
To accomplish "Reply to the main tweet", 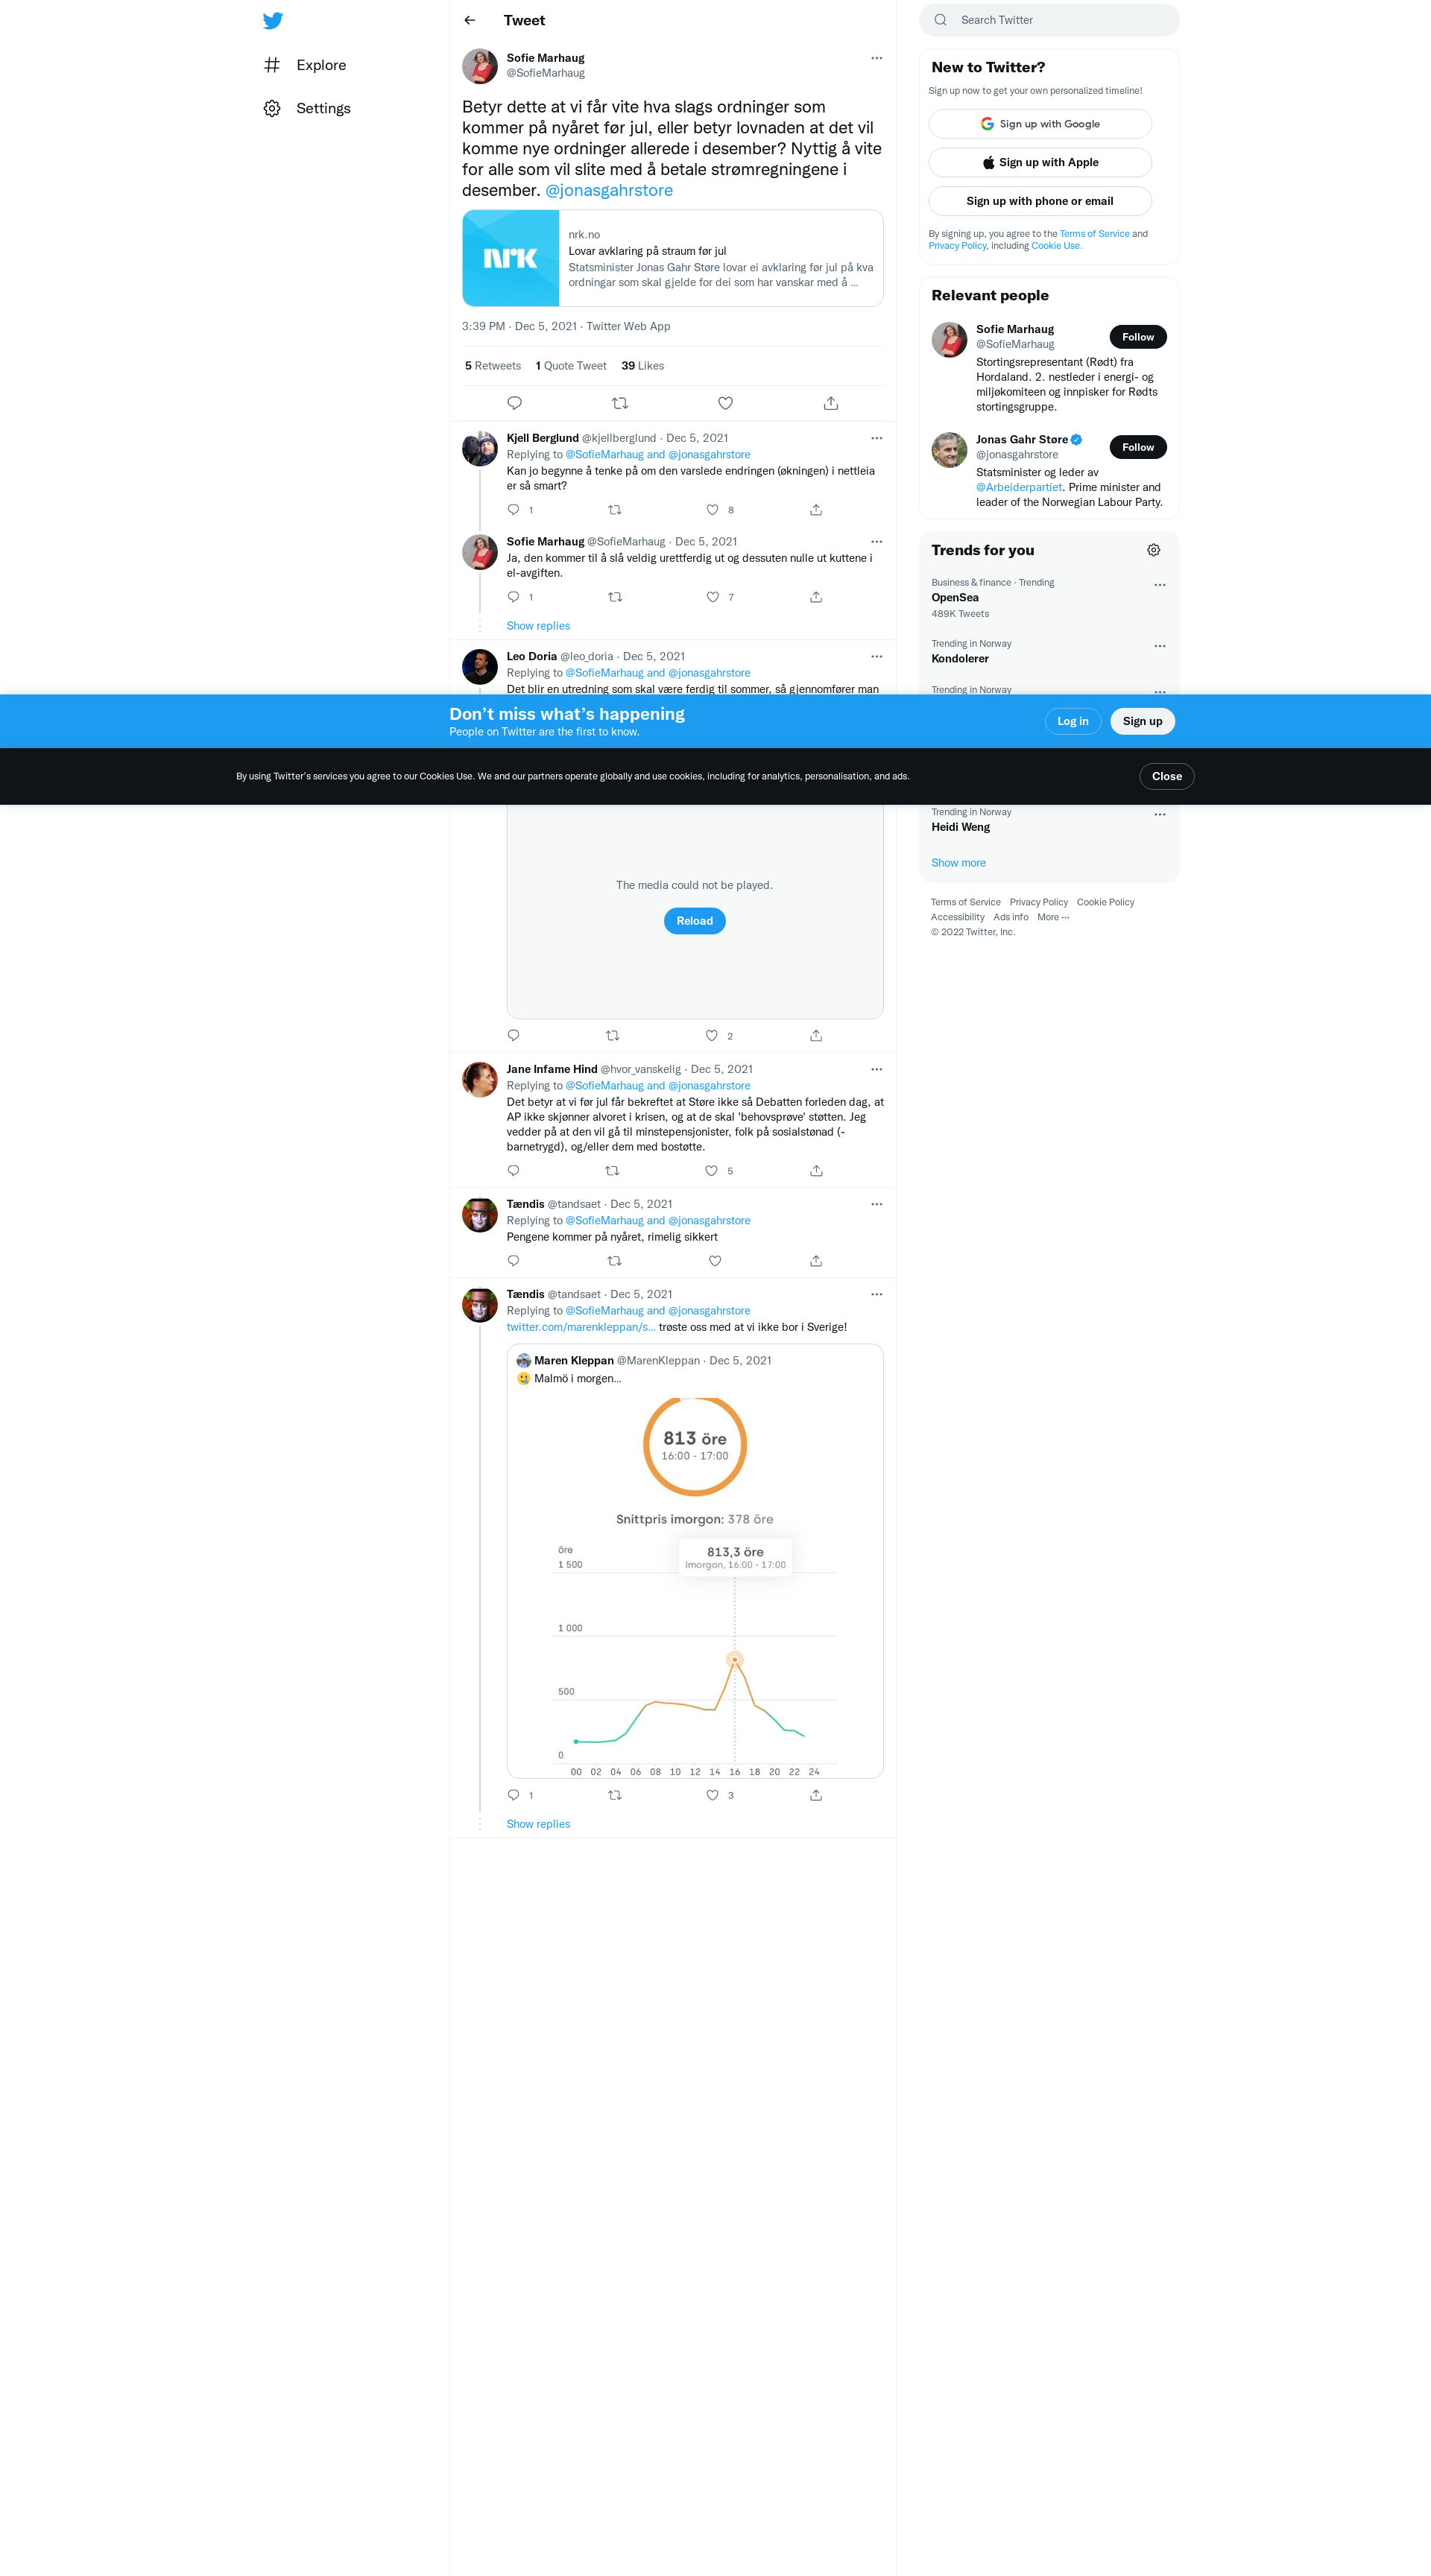I will click(x=515, y=403).
